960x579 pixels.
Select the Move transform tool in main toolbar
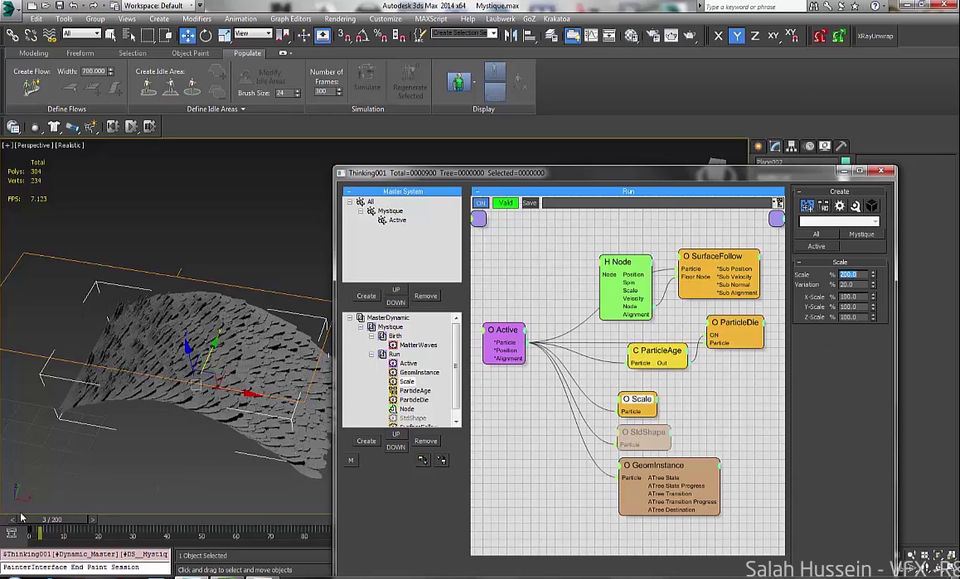pyautogui.click(x=188, y=36)
